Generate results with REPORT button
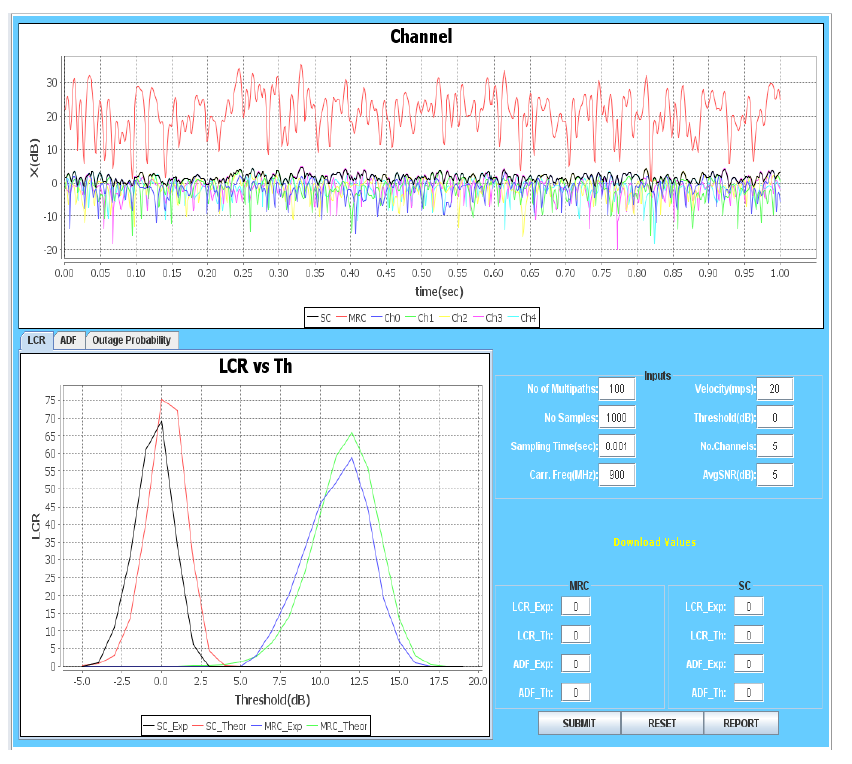 (x=741, y=723)
